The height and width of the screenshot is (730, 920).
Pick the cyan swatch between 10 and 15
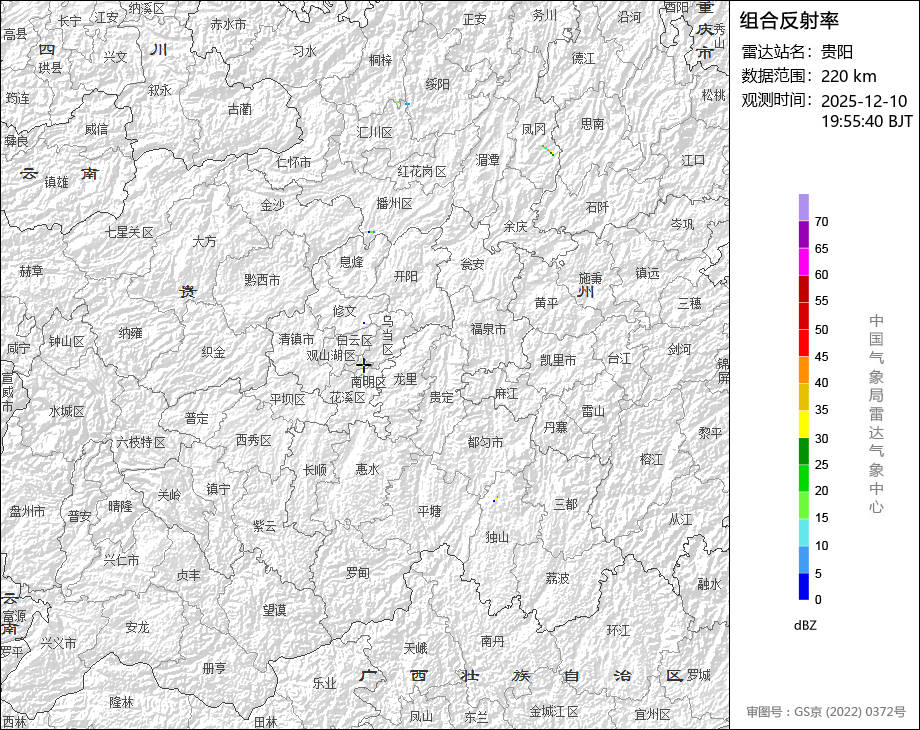(x=804, y=532)
